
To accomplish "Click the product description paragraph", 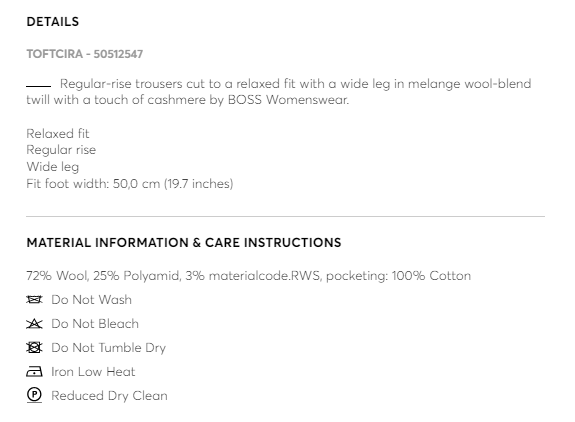I will (x=279, y=92).
